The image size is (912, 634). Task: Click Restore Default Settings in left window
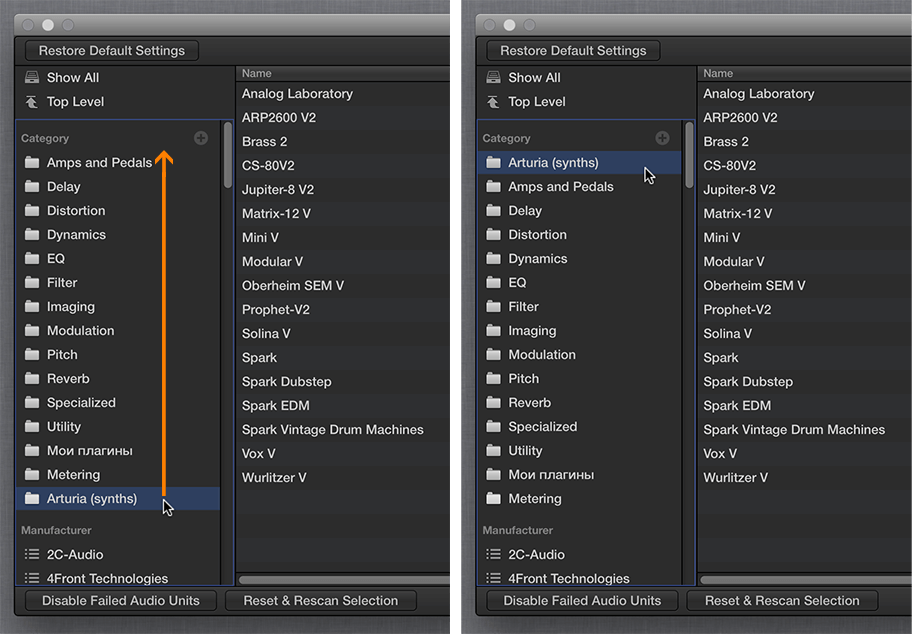pos(112,51)
